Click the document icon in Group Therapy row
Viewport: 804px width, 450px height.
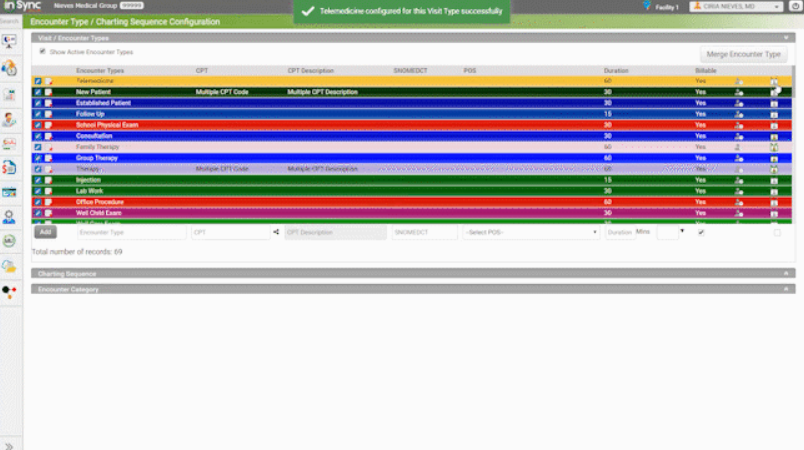pyautogui.click(x=49, y=158)
